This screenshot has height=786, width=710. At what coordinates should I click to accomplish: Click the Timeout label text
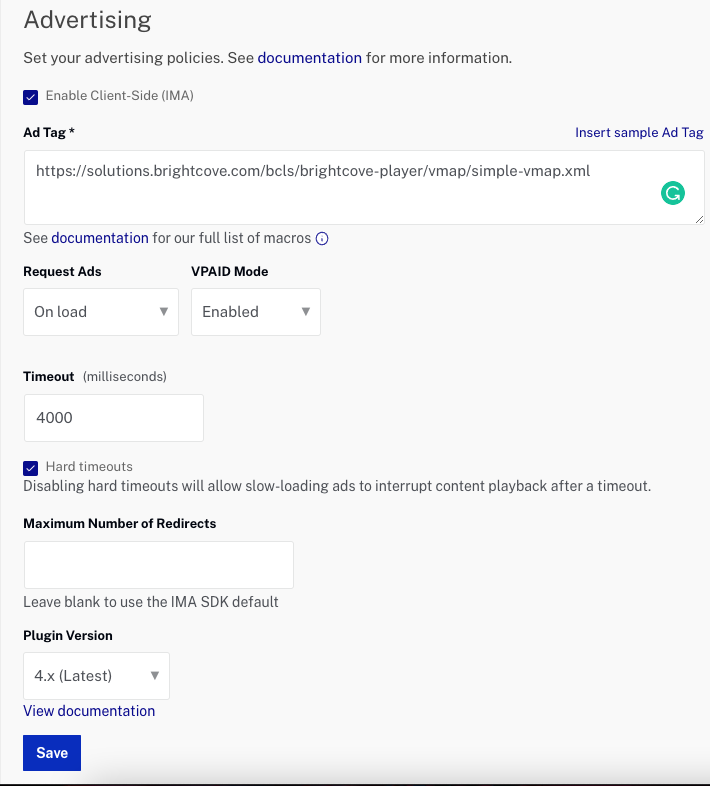click(x=49, y=377)
